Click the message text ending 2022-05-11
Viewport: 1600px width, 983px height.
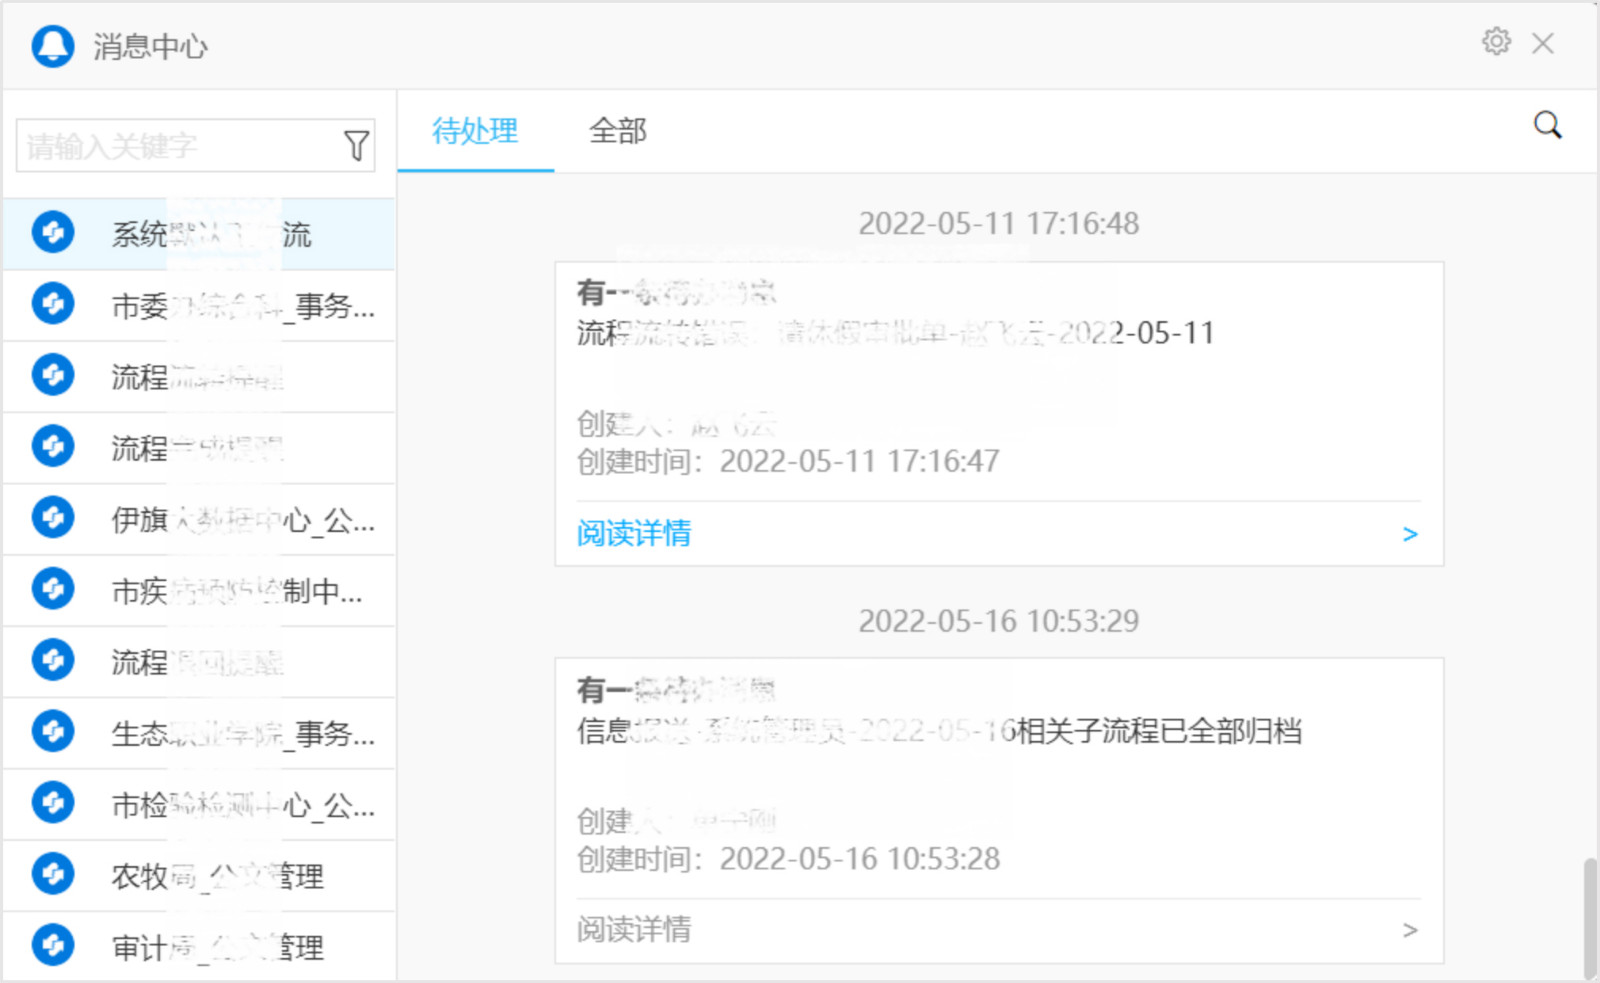click(895, 333)
